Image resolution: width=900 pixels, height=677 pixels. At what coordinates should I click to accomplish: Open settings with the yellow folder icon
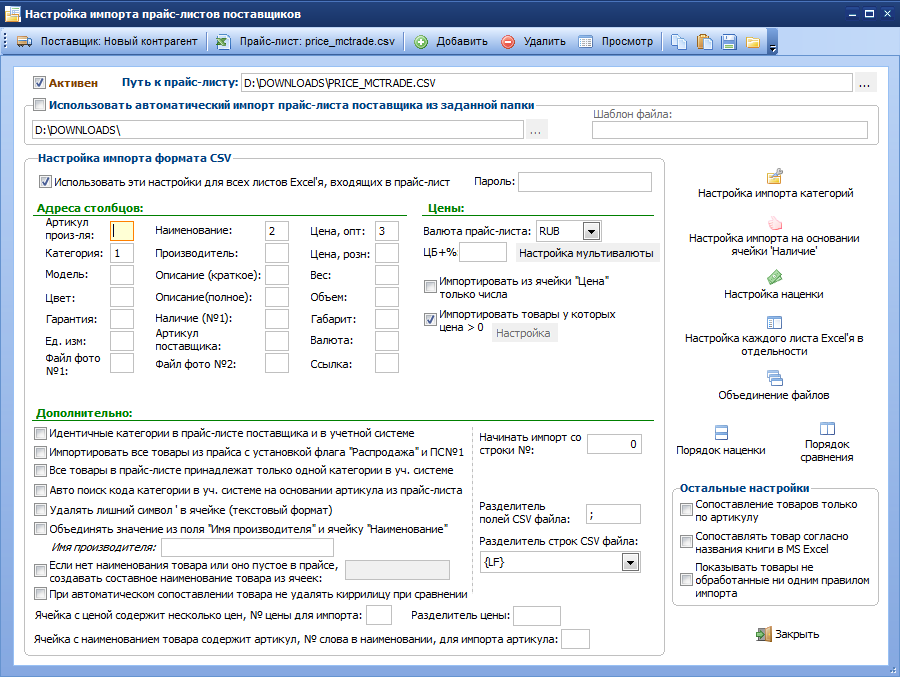pos(753,42)
